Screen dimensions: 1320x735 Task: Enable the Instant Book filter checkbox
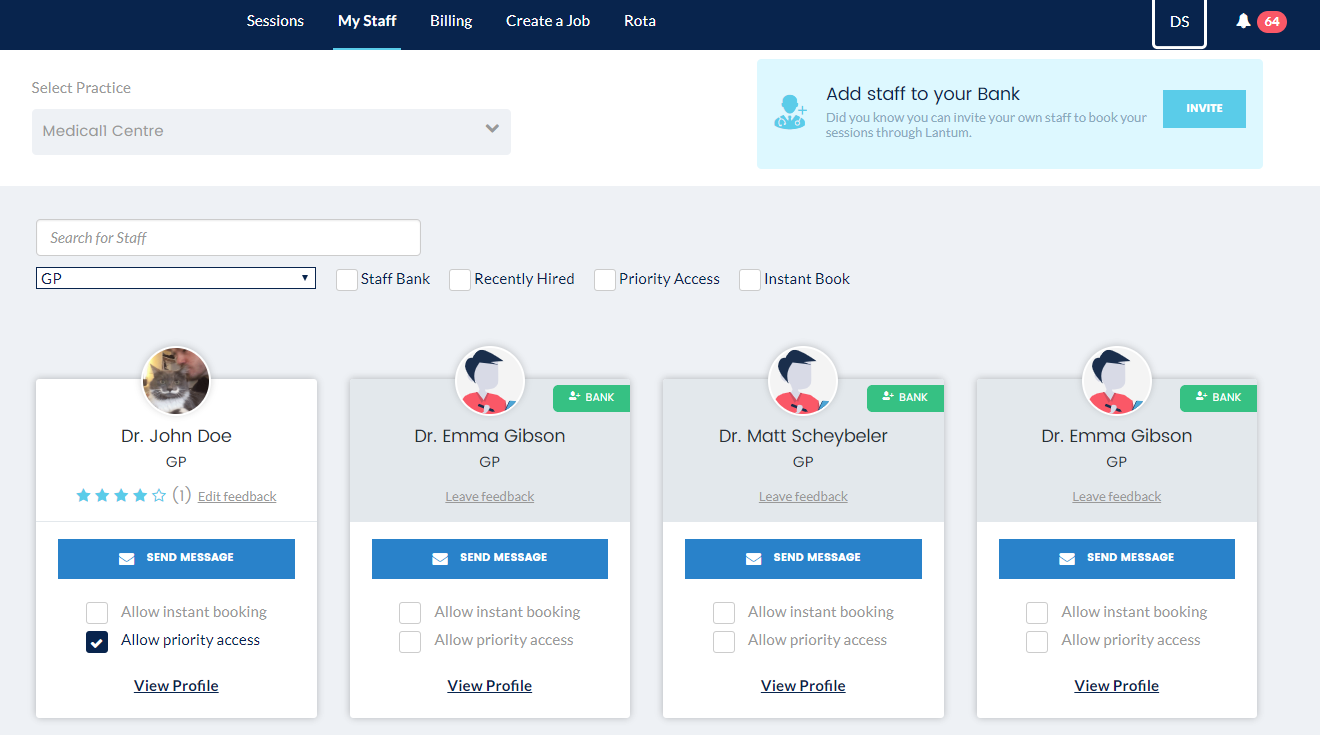click(x=750, y=280)
